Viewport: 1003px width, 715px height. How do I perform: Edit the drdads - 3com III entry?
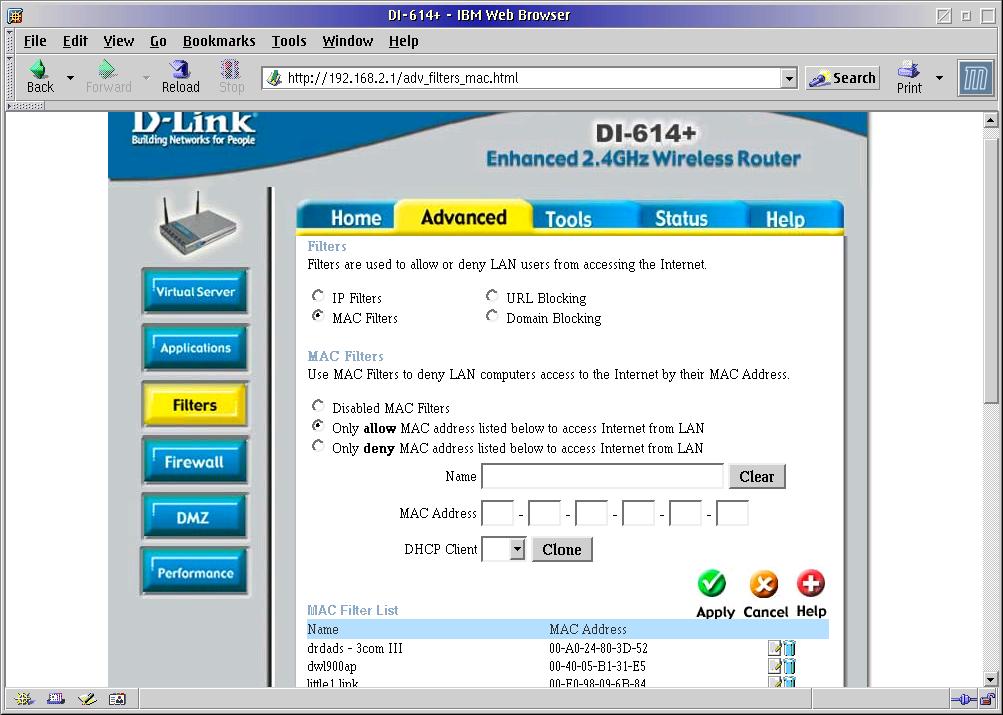click(775, 648)
